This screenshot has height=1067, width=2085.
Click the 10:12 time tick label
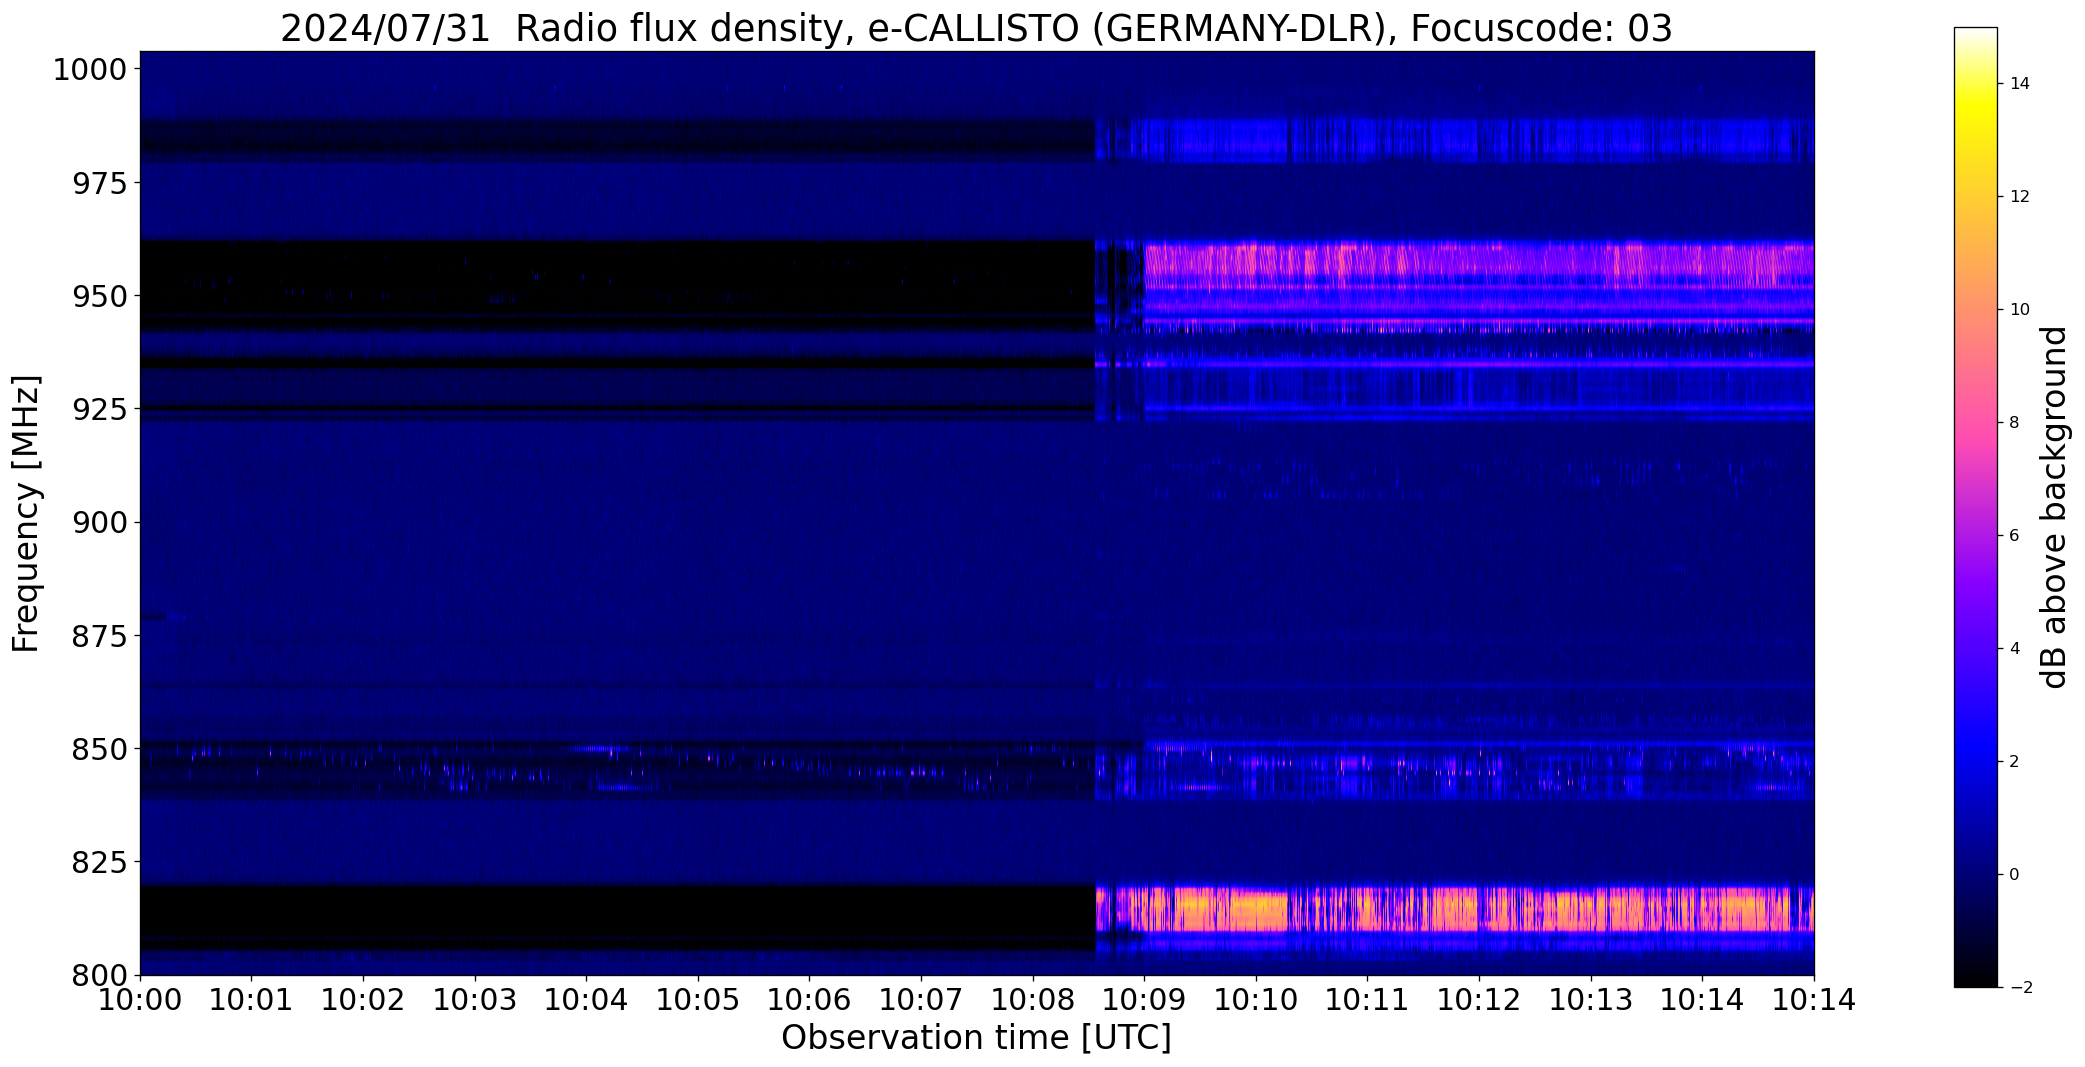pyautogui.click(x=1478, y=1000)
